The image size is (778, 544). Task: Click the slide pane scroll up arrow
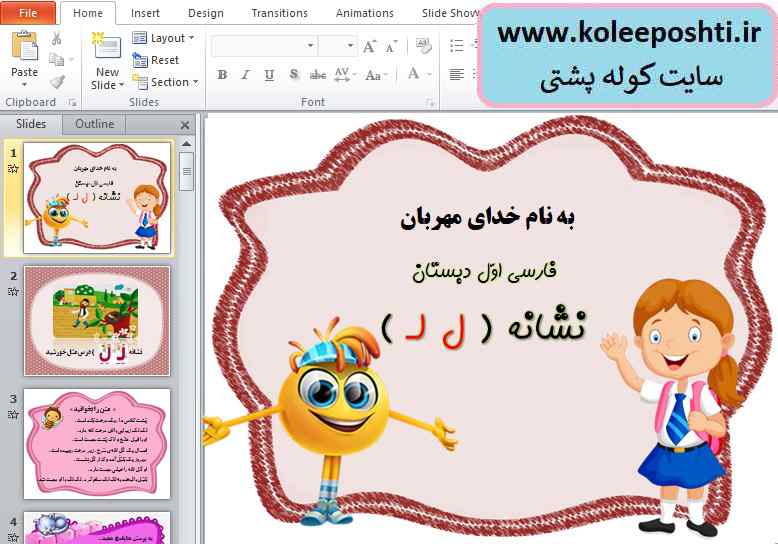coord(187,144)
